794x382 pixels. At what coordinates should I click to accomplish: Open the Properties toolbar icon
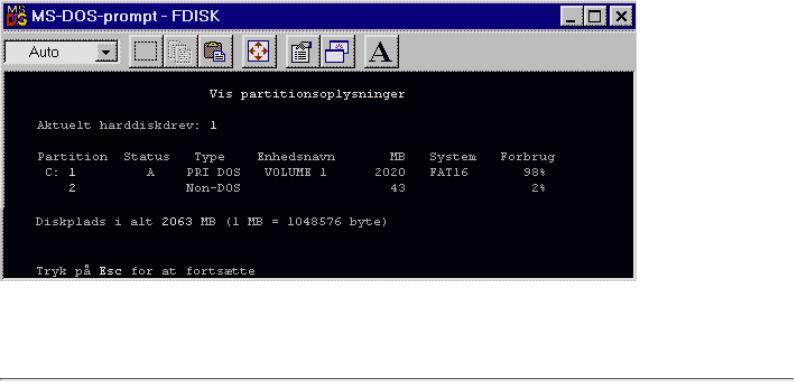[302, 52]
